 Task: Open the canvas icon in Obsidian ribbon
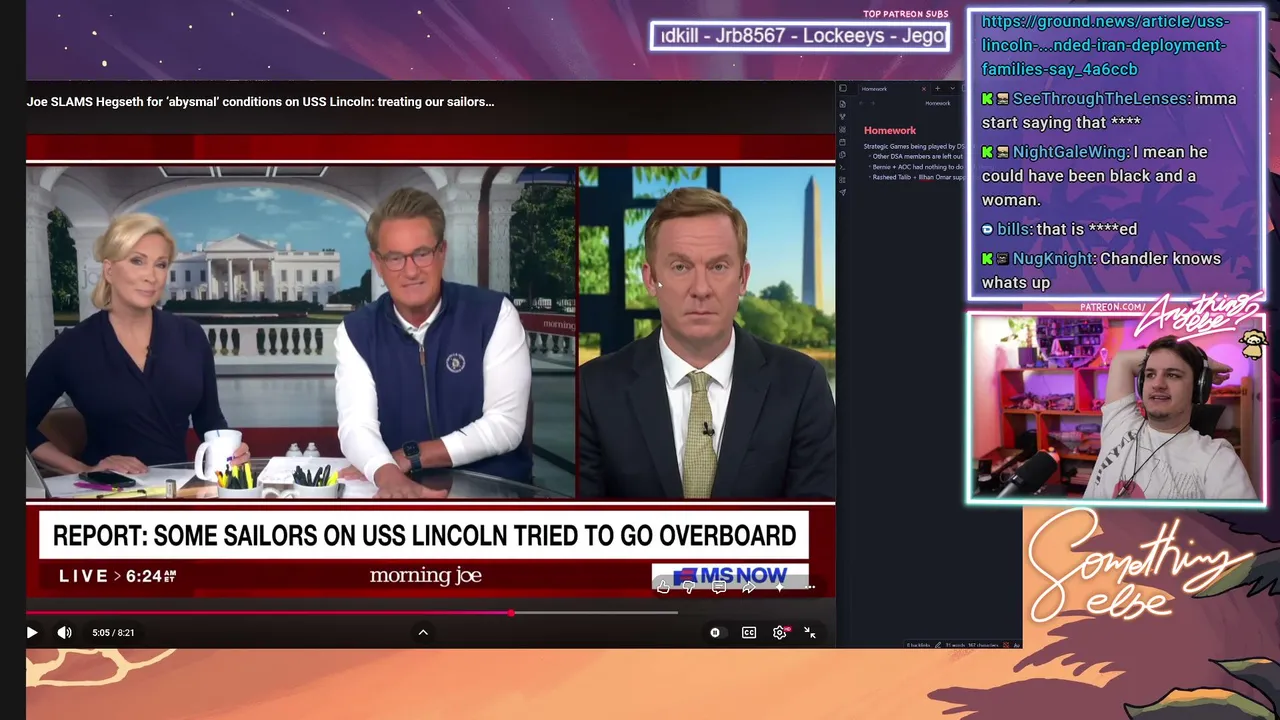[843, 129]
